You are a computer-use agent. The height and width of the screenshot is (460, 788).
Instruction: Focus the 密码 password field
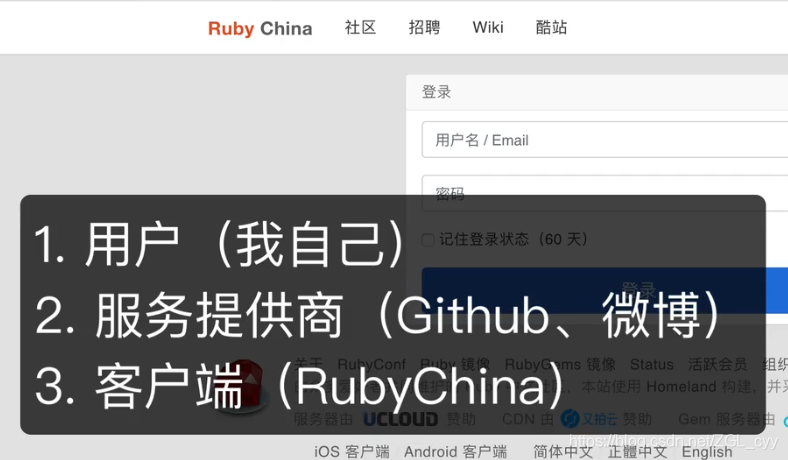pos(605,193)
